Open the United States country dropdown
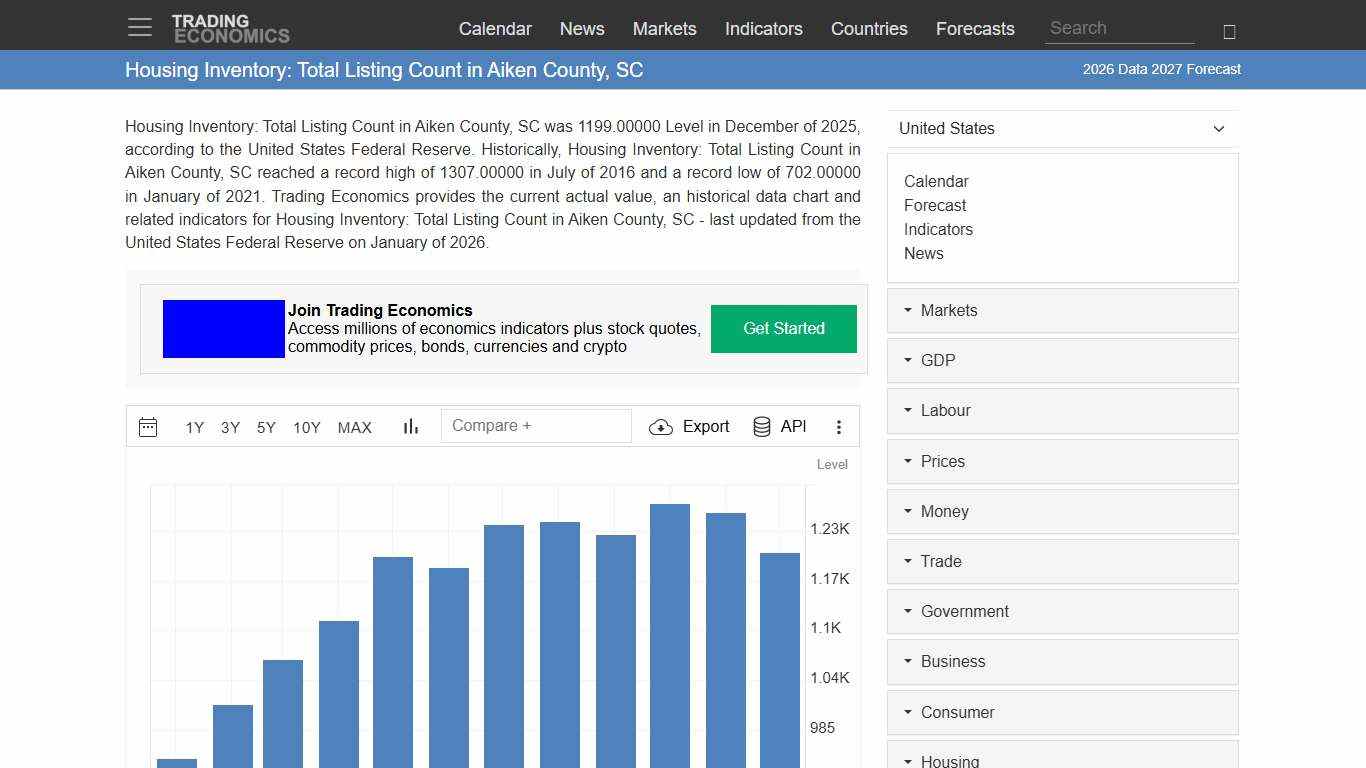Screen dimensions: 1366x768 coord(1062,129)
